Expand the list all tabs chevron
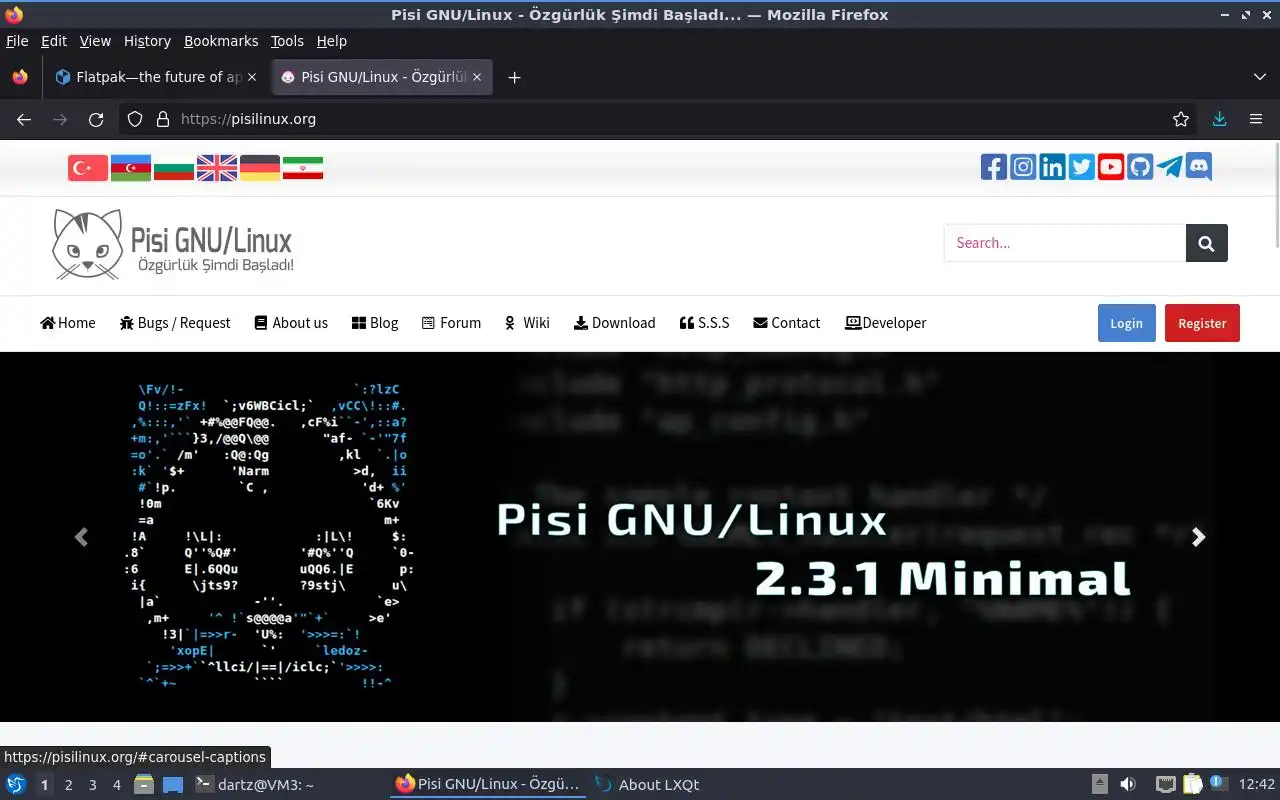This screenshot has width=1280, height=800. (x=1260, y=77)
